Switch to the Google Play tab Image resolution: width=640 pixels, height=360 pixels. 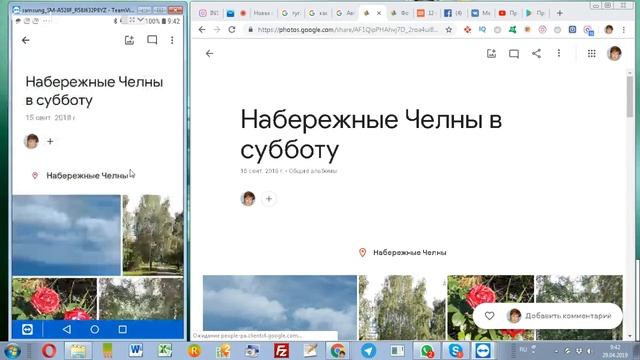[535, 13]
